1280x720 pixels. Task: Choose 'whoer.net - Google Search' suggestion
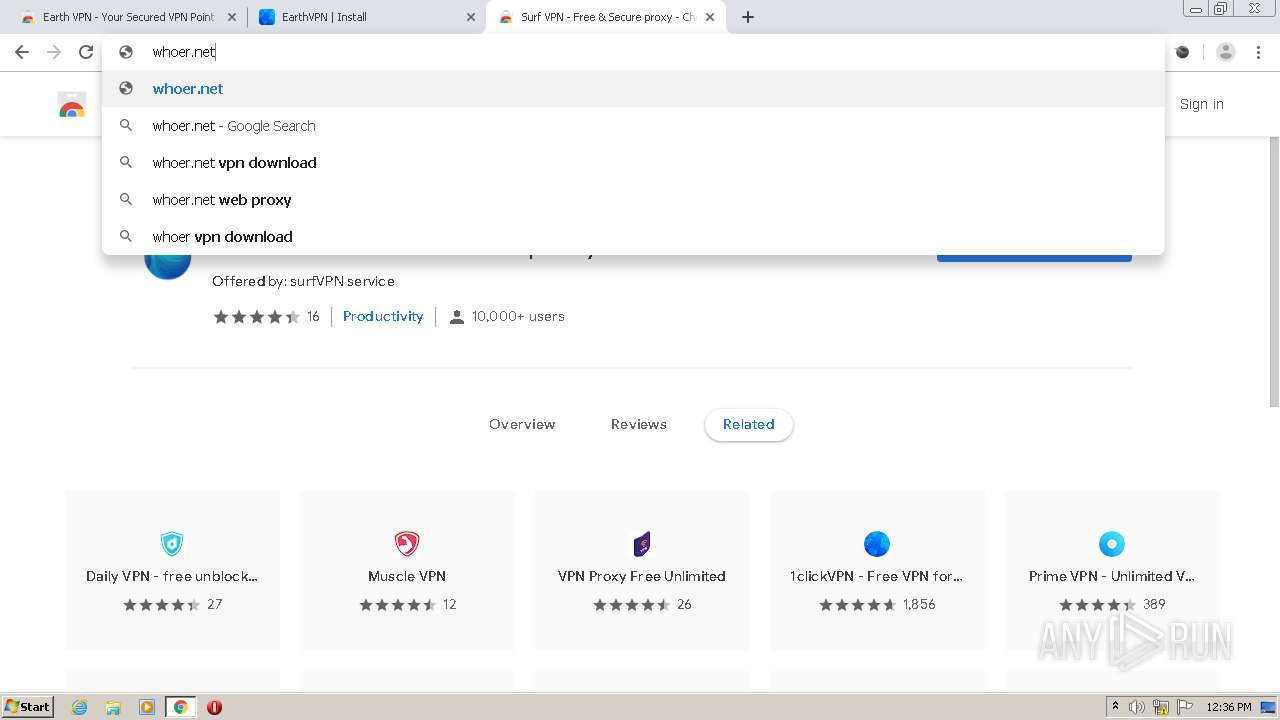[x=633, y=126]
